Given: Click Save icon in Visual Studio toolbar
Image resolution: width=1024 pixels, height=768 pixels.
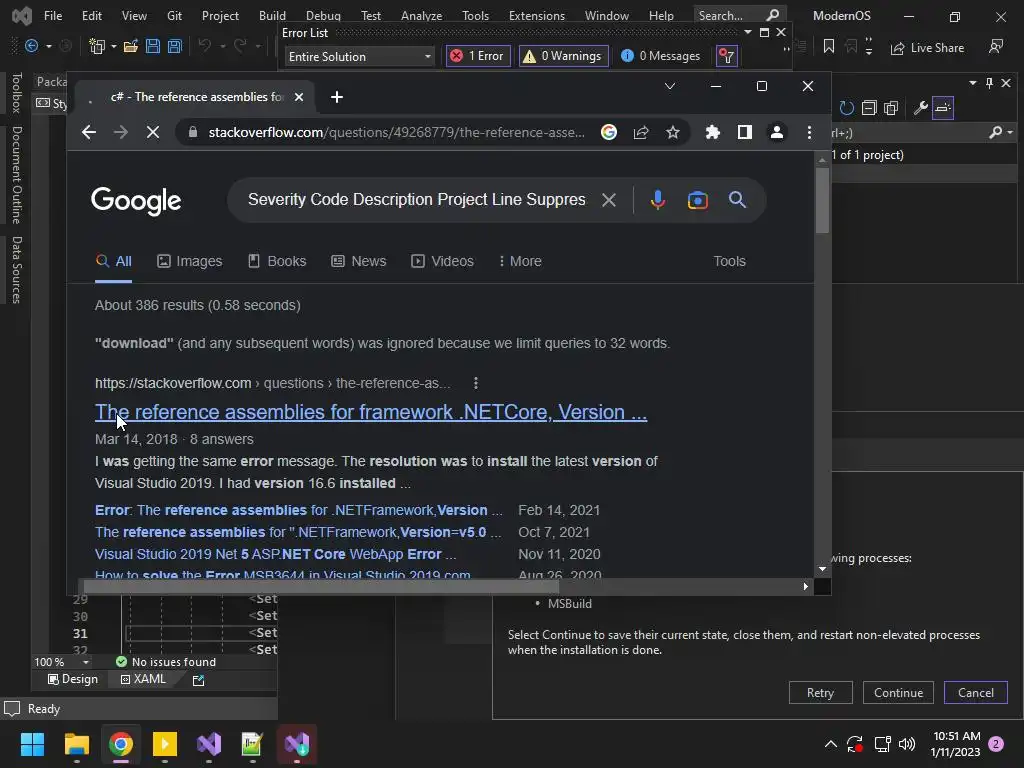Looking at the screenshot, I should [153, 46].
